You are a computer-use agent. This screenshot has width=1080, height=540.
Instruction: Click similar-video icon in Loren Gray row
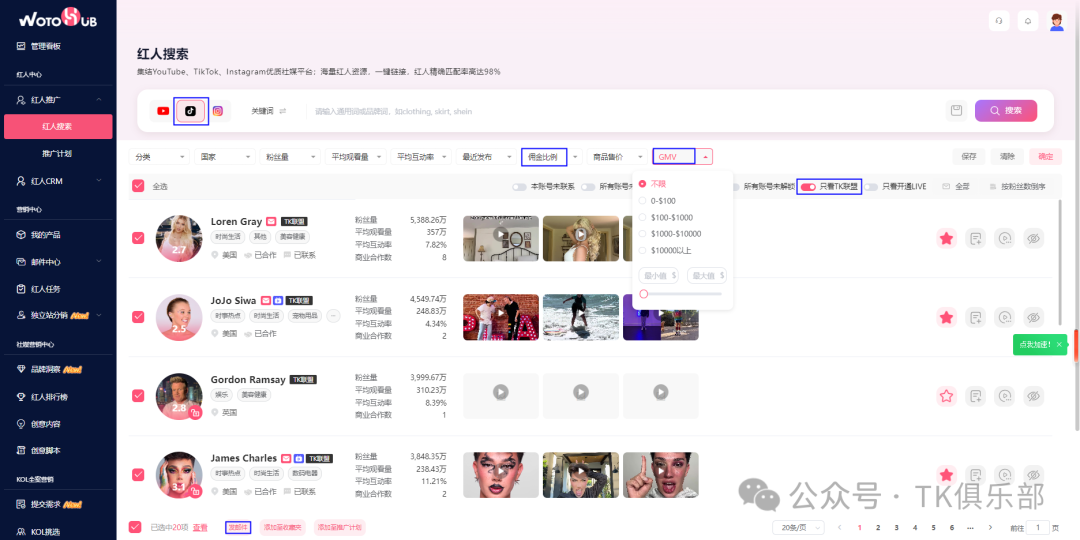1004,238
